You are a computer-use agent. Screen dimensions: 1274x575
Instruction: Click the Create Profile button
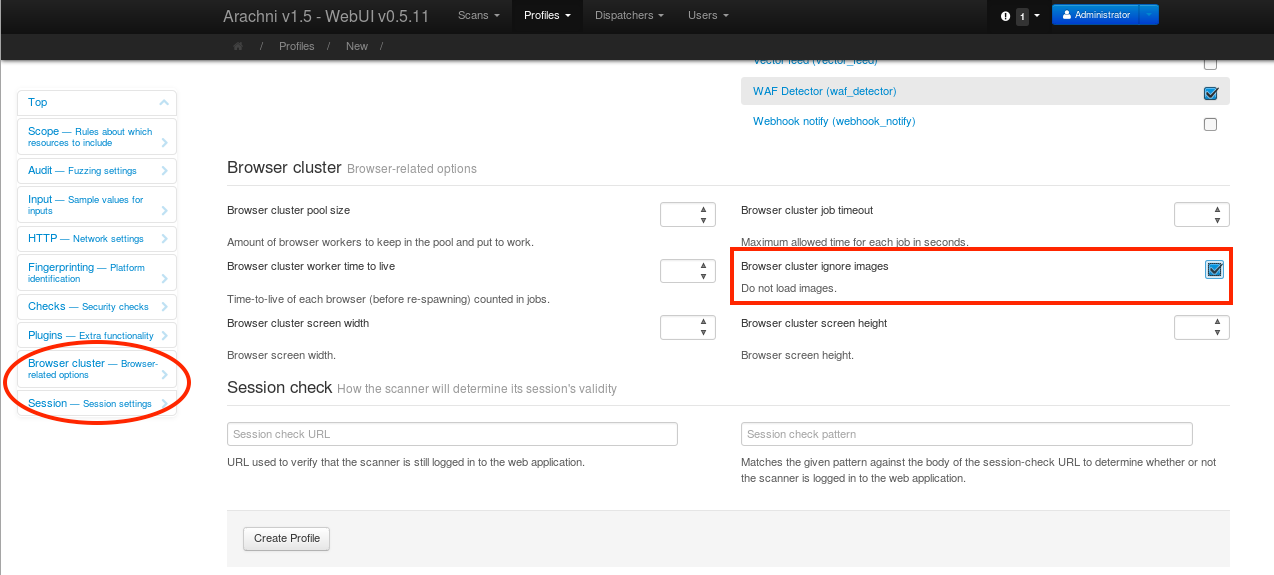point(286,538)
